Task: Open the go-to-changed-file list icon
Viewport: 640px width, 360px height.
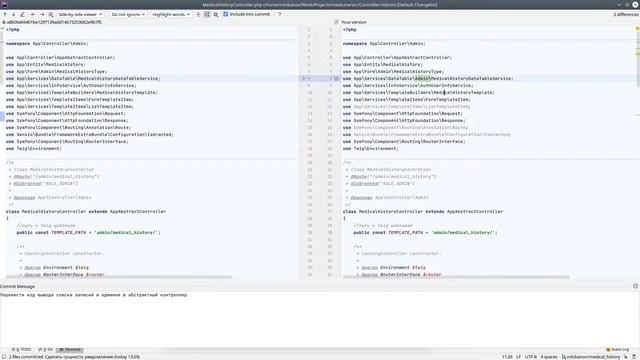Action: (x=51, y=14)
